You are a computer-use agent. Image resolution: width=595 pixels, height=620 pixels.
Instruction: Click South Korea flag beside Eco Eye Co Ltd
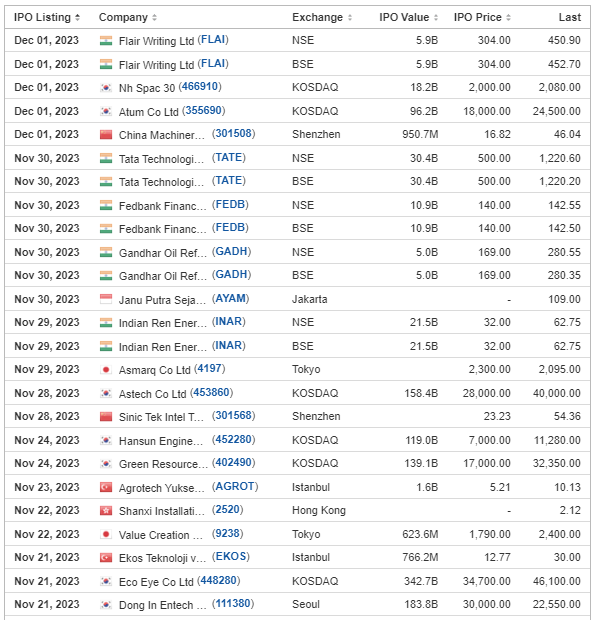pos(106,582)
